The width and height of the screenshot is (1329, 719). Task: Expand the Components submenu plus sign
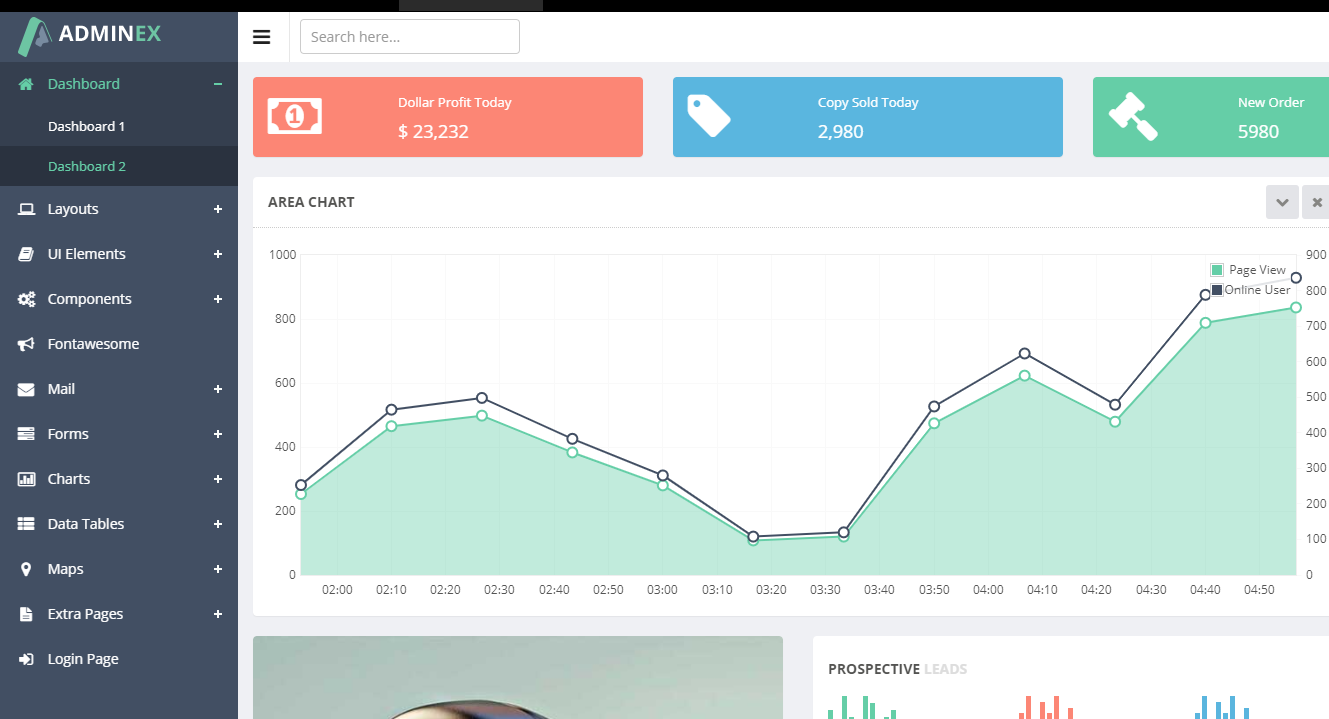(217, 299)
